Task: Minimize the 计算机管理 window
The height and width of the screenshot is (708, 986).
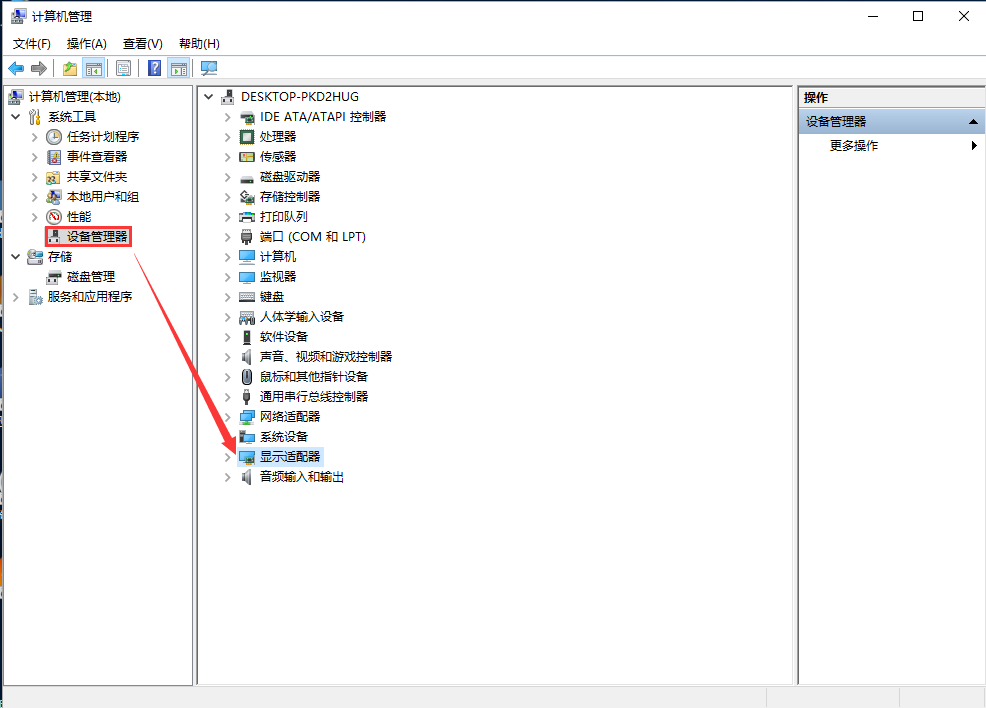Action: pyautogui.click(x=873, y=16)
